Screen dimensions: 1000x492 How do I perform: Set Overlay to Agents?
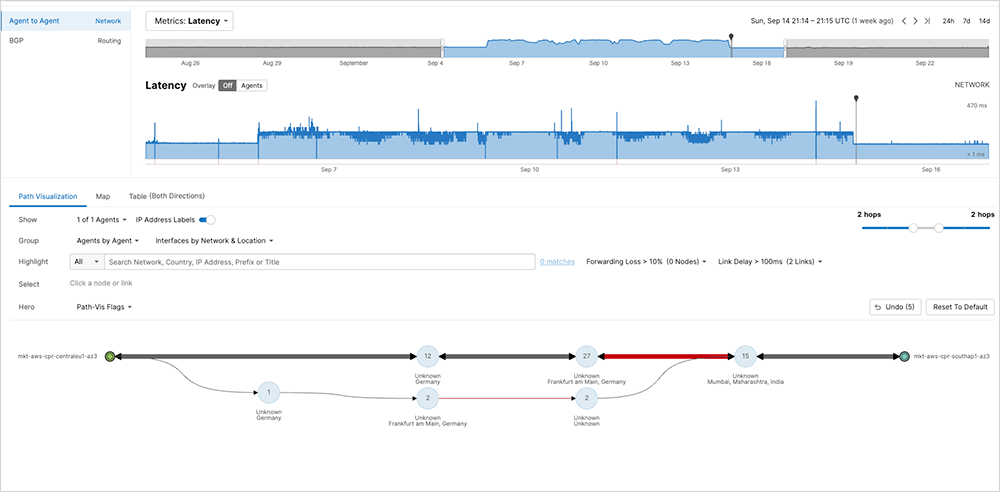252,86
